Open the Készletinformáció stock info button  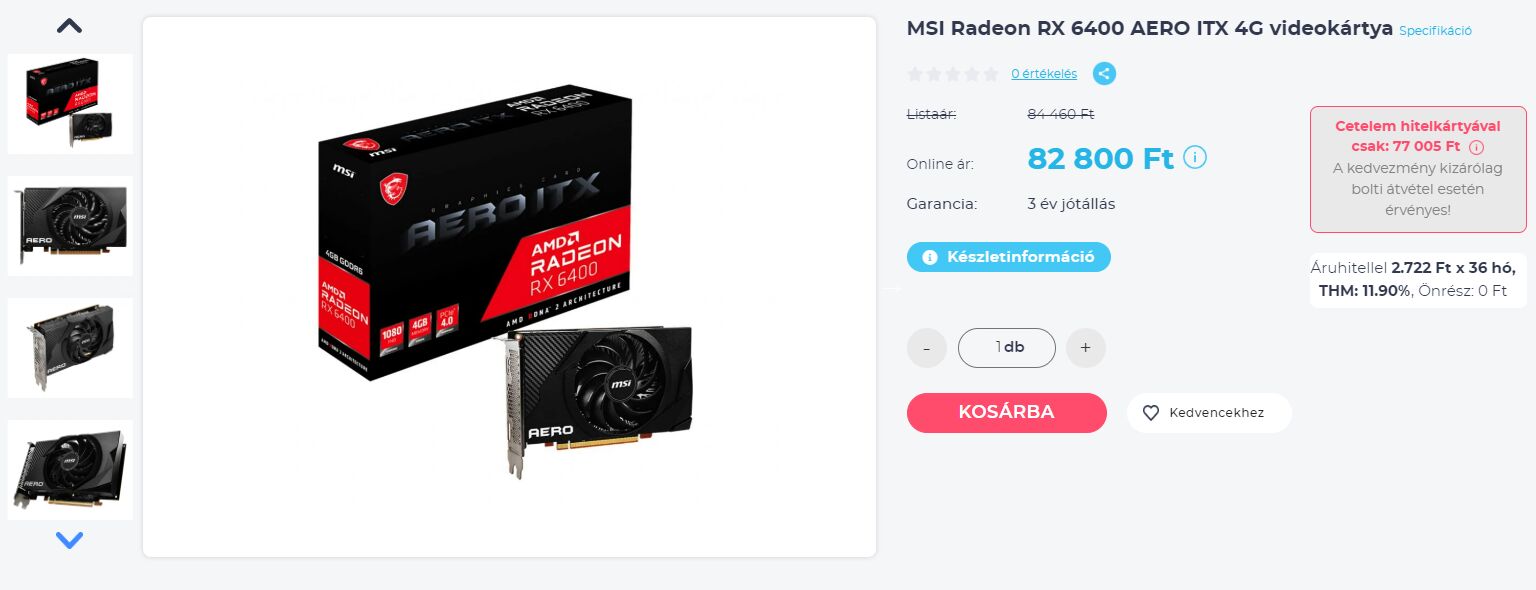point(1009,257)
